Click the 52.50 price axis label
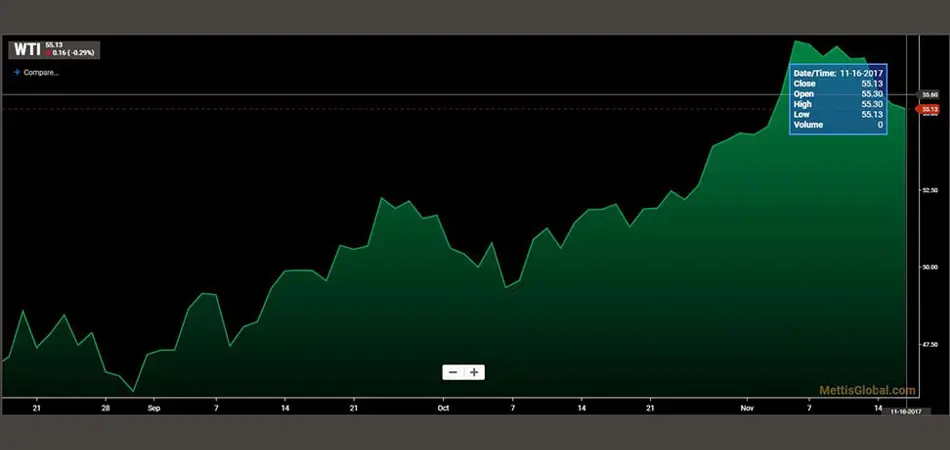Viewport: 950px width, 450px height. point(929,190)
